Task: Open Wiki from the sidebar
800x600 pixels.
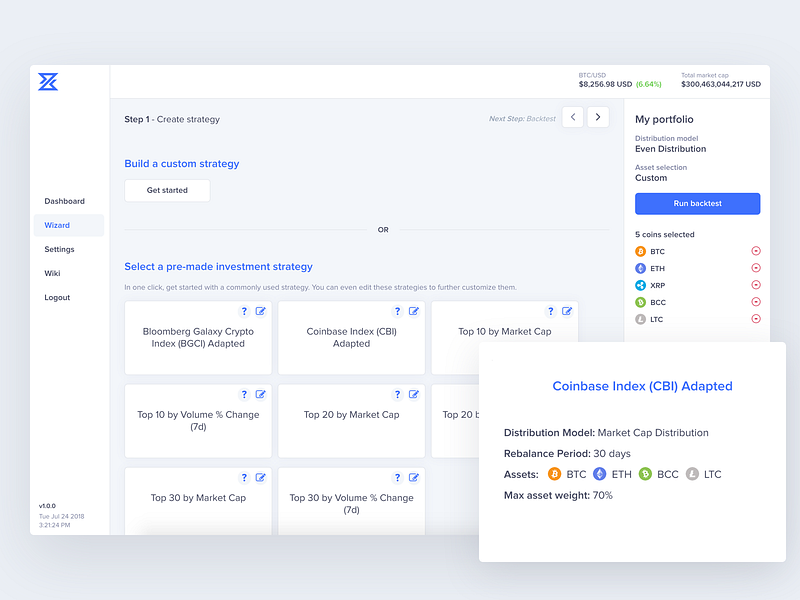Action: (52, 273)
